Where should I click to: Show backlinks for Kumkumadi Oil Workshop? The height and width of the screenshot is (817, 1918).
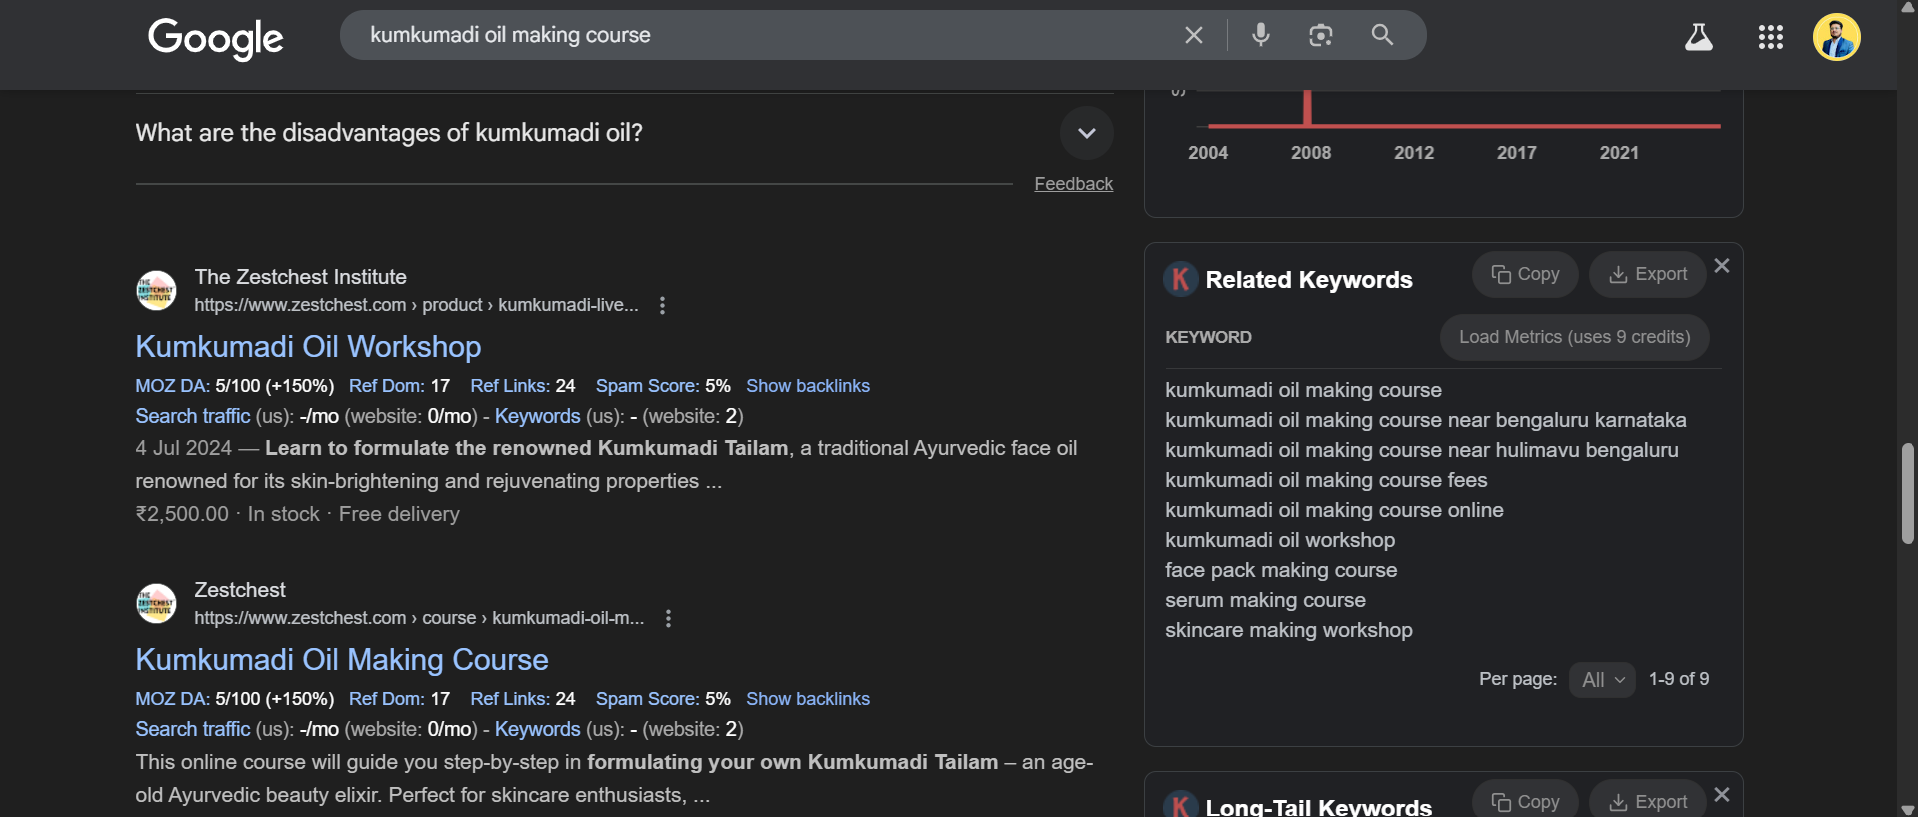pyautogui.click(x=807, y=386)
